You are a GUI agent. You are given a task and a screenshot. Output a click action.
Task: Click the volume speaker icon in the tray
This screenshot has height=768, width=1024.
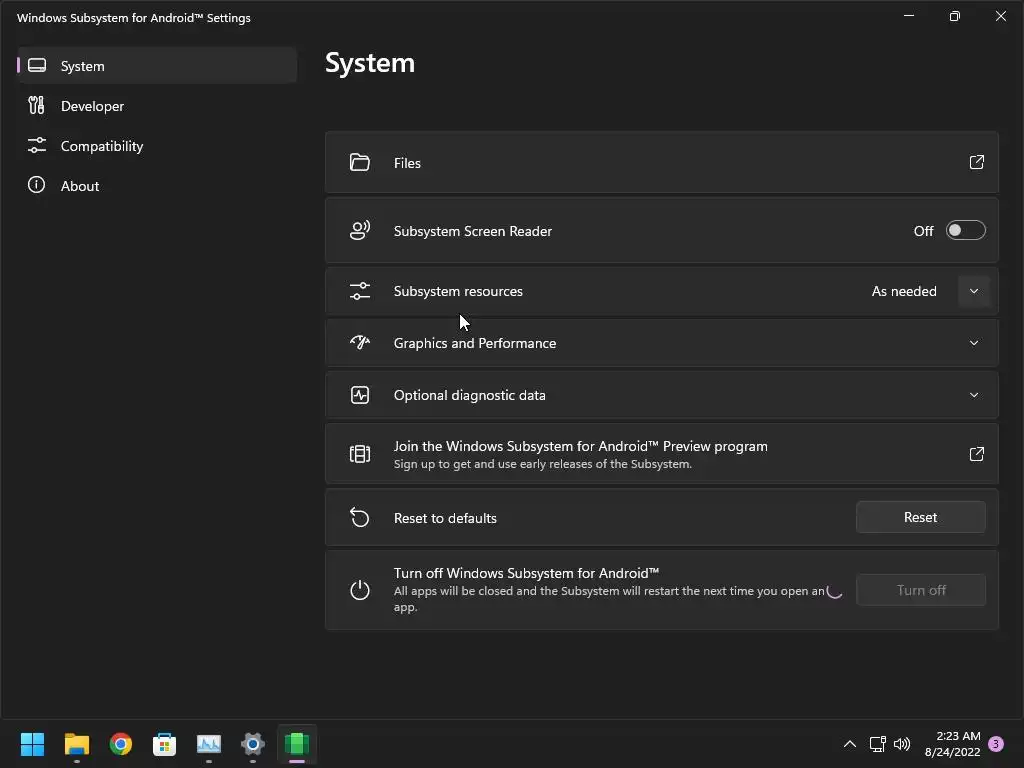pyautogui.click(x=902, y=744)
